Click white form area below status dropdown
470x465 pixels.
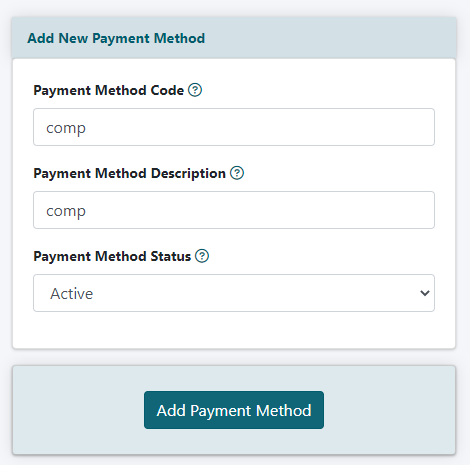[x=234, y=330]
